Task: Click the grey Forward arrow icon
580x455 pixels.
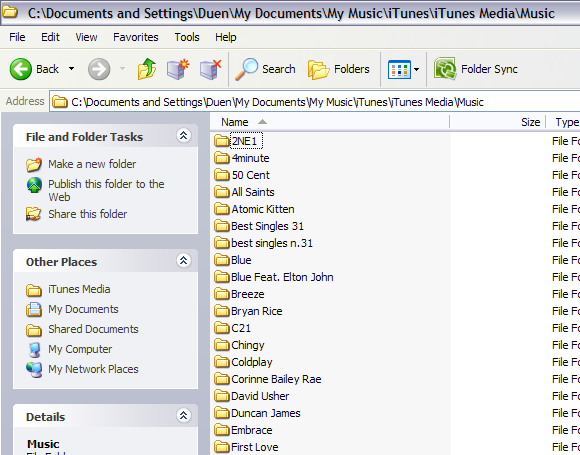Action: click(99, 69)
